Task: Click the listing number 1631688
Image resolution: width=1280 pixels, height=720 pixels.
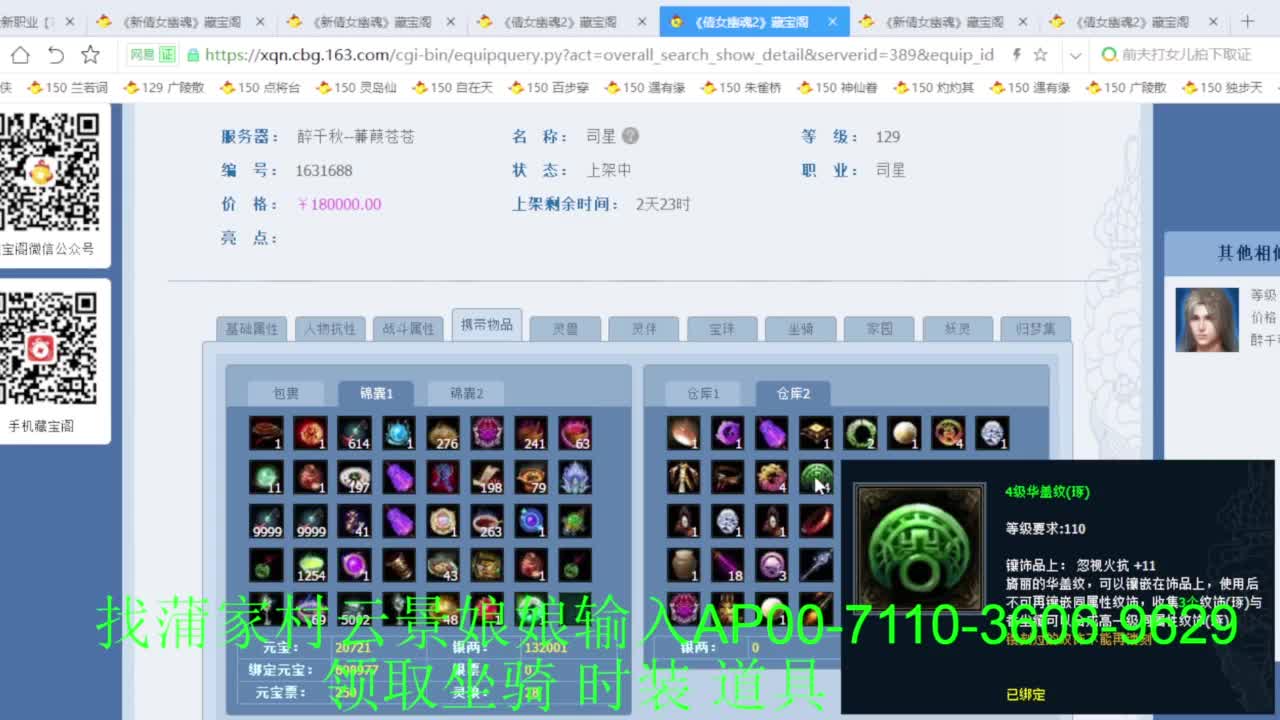Action: (x=324, y=170)
